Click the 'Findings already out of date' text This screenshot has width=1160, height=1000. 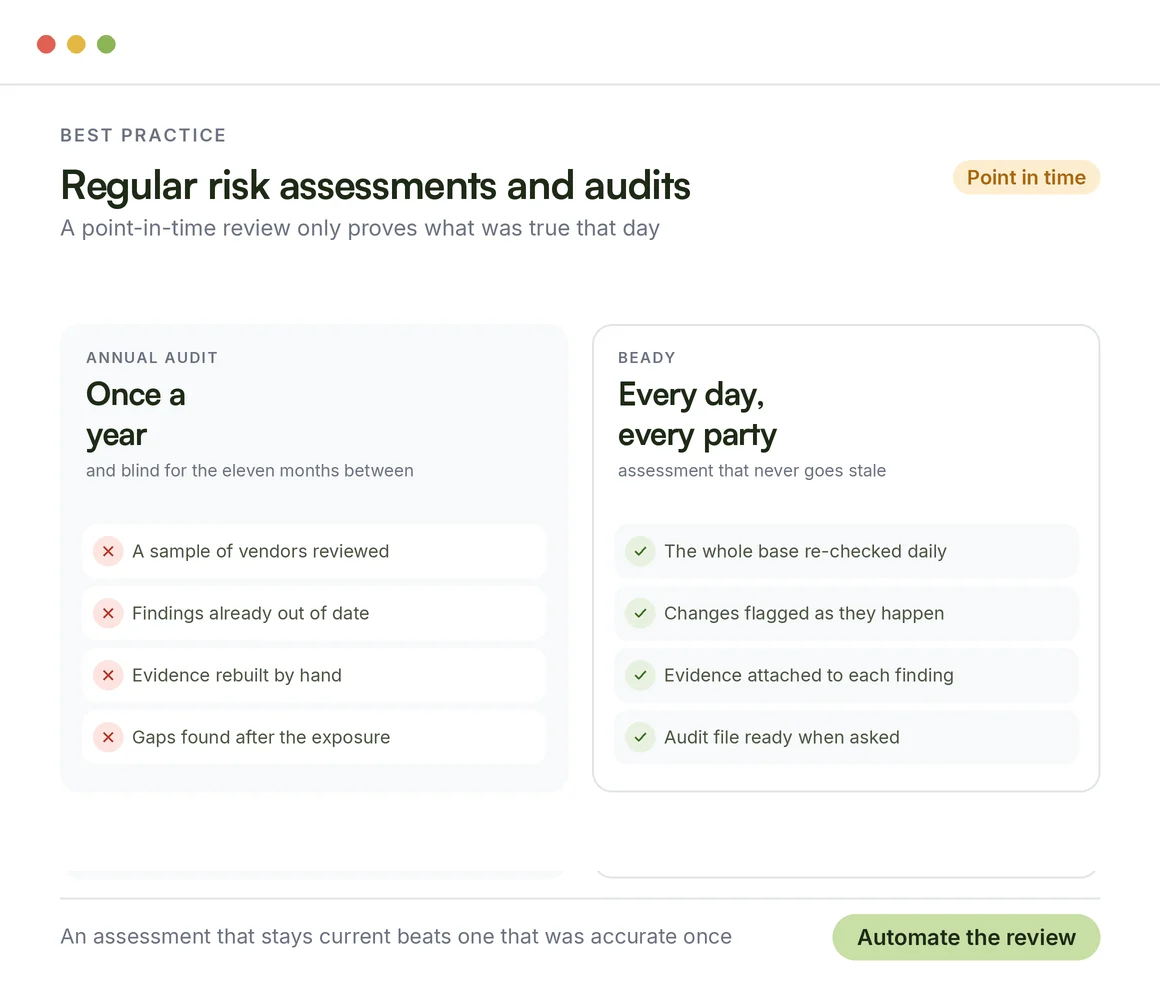[x=250, y=613]
